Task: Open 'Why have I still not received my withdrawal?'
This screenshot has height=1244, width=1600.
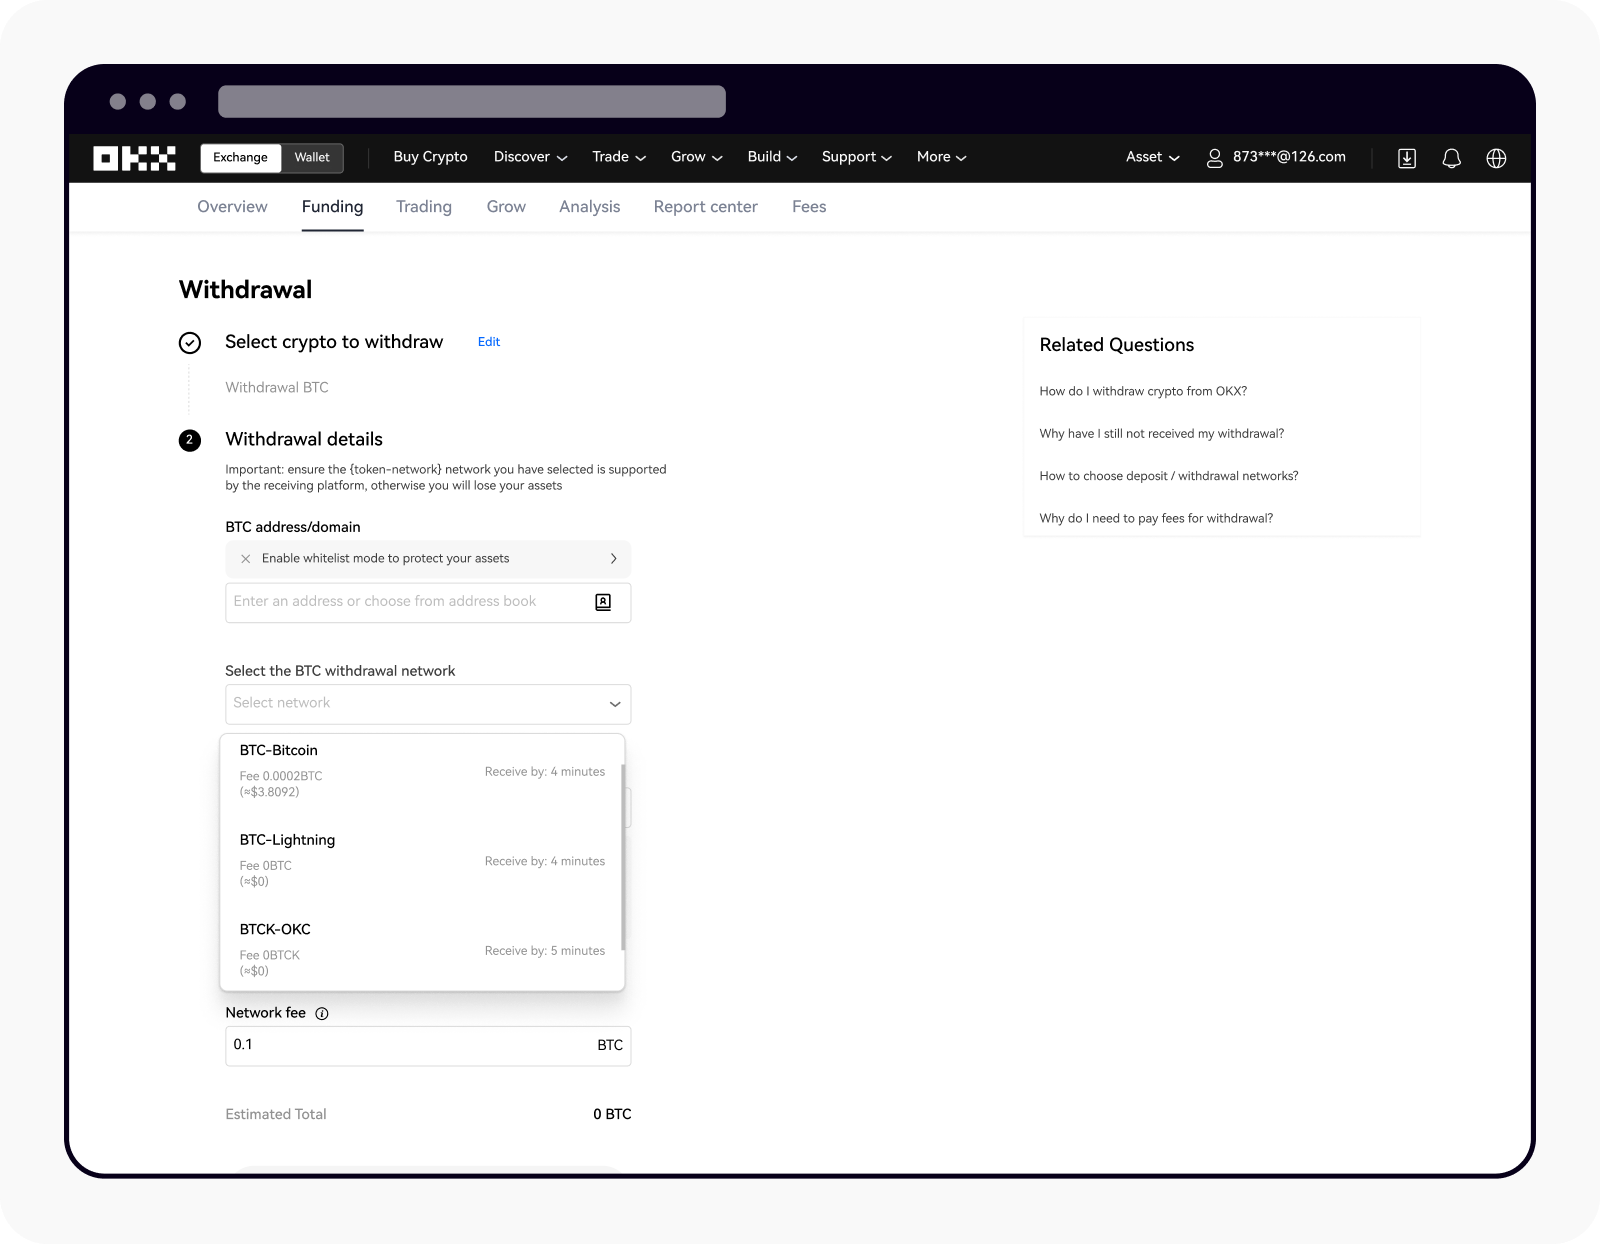Action: point(1162,434)
